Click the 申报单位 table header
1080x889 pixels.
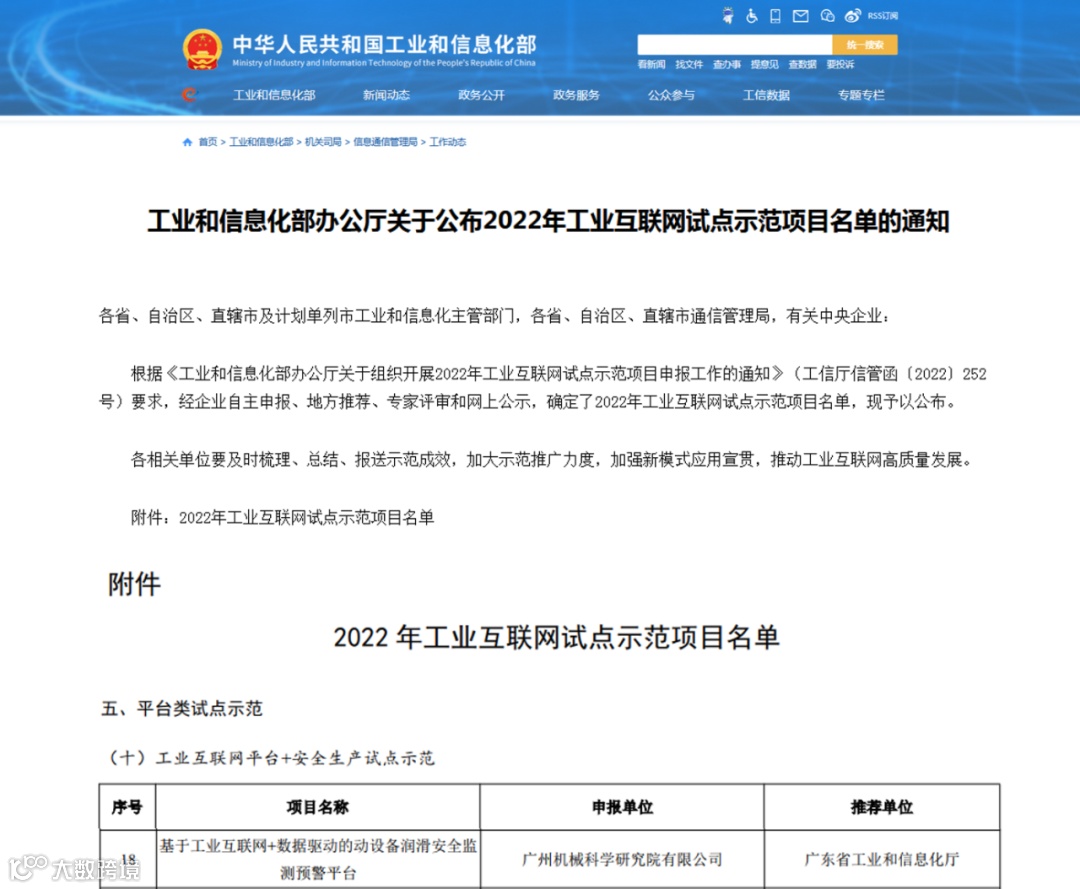click(x=623, y=807)
